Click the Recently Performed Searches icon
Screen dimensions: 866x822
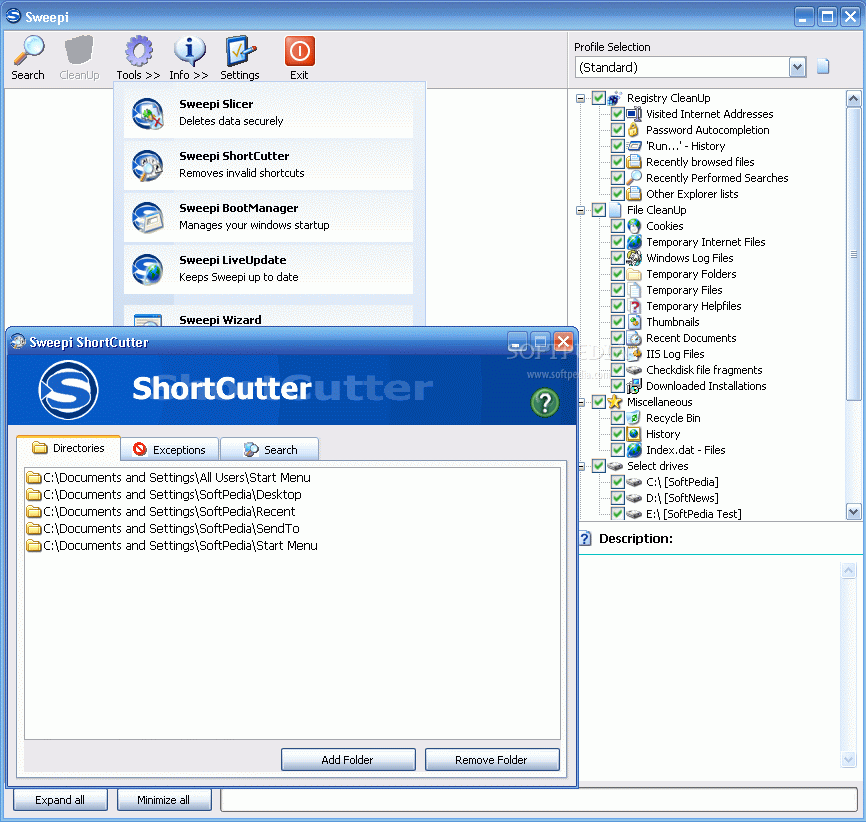point(635,178)
